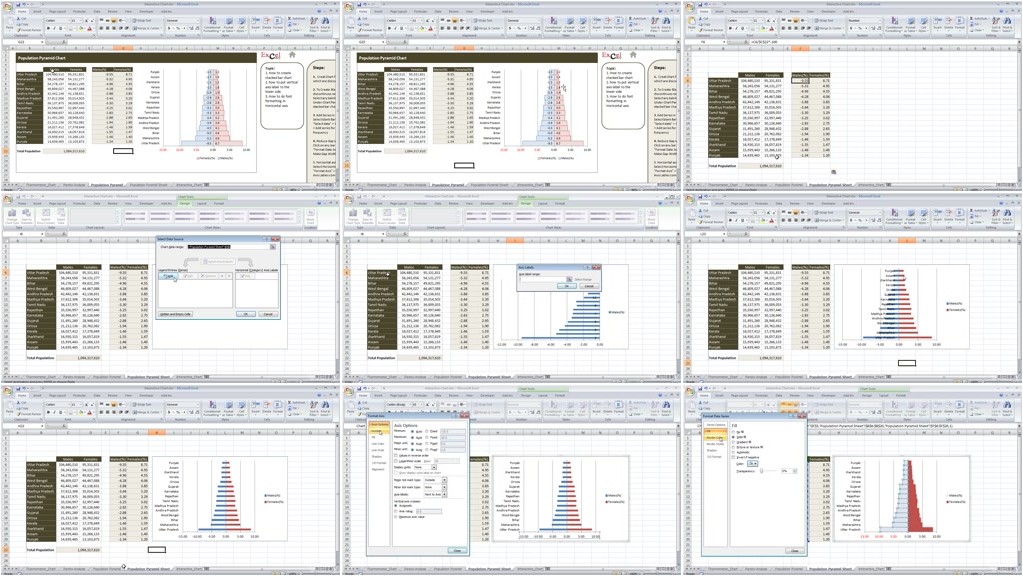Click Add in the Select Data Source dialog
The height and width of the screenshot is (576, 1023).
(x=168, y=276)
